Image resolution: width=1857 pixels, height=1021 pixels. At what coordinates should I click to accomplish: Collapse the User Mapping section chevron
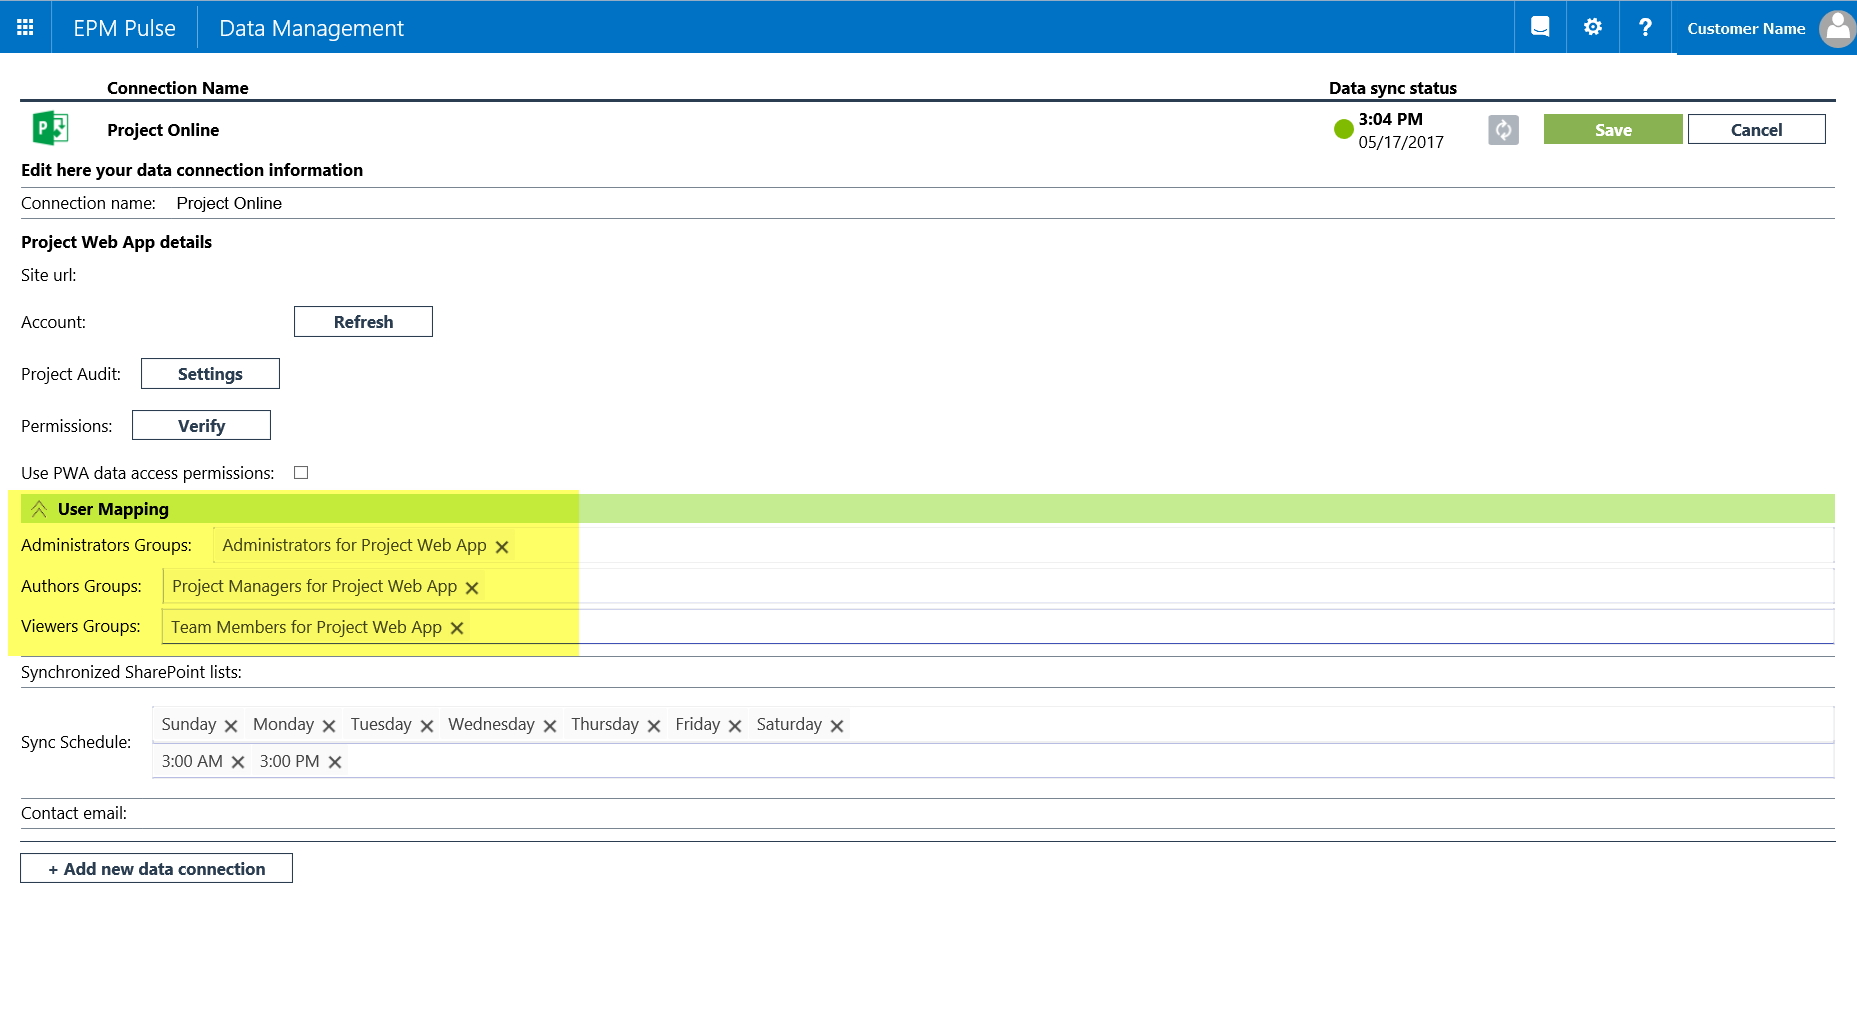tap(39, 509)
